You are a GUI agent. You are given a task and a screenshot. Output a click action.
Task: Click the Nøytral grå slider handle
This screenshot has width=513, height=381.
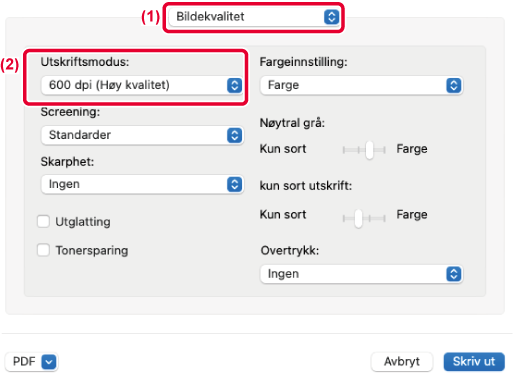tap(369, 150)
